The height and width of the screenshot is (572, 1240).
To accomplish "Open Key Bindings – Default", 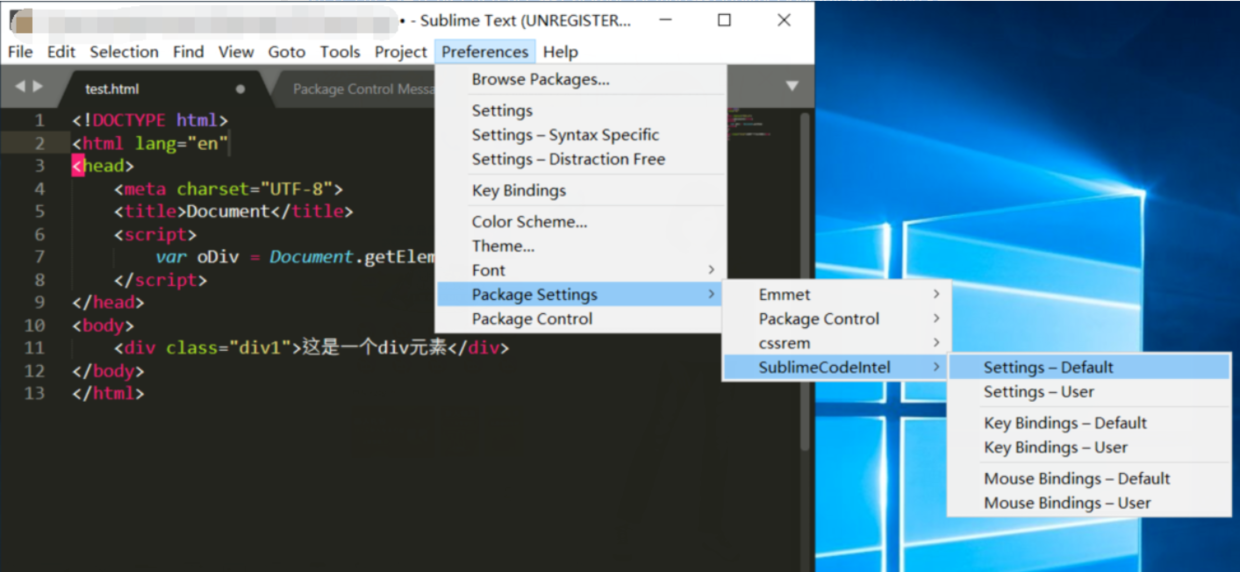I will pyautogui.click(x=1089, y=423).
